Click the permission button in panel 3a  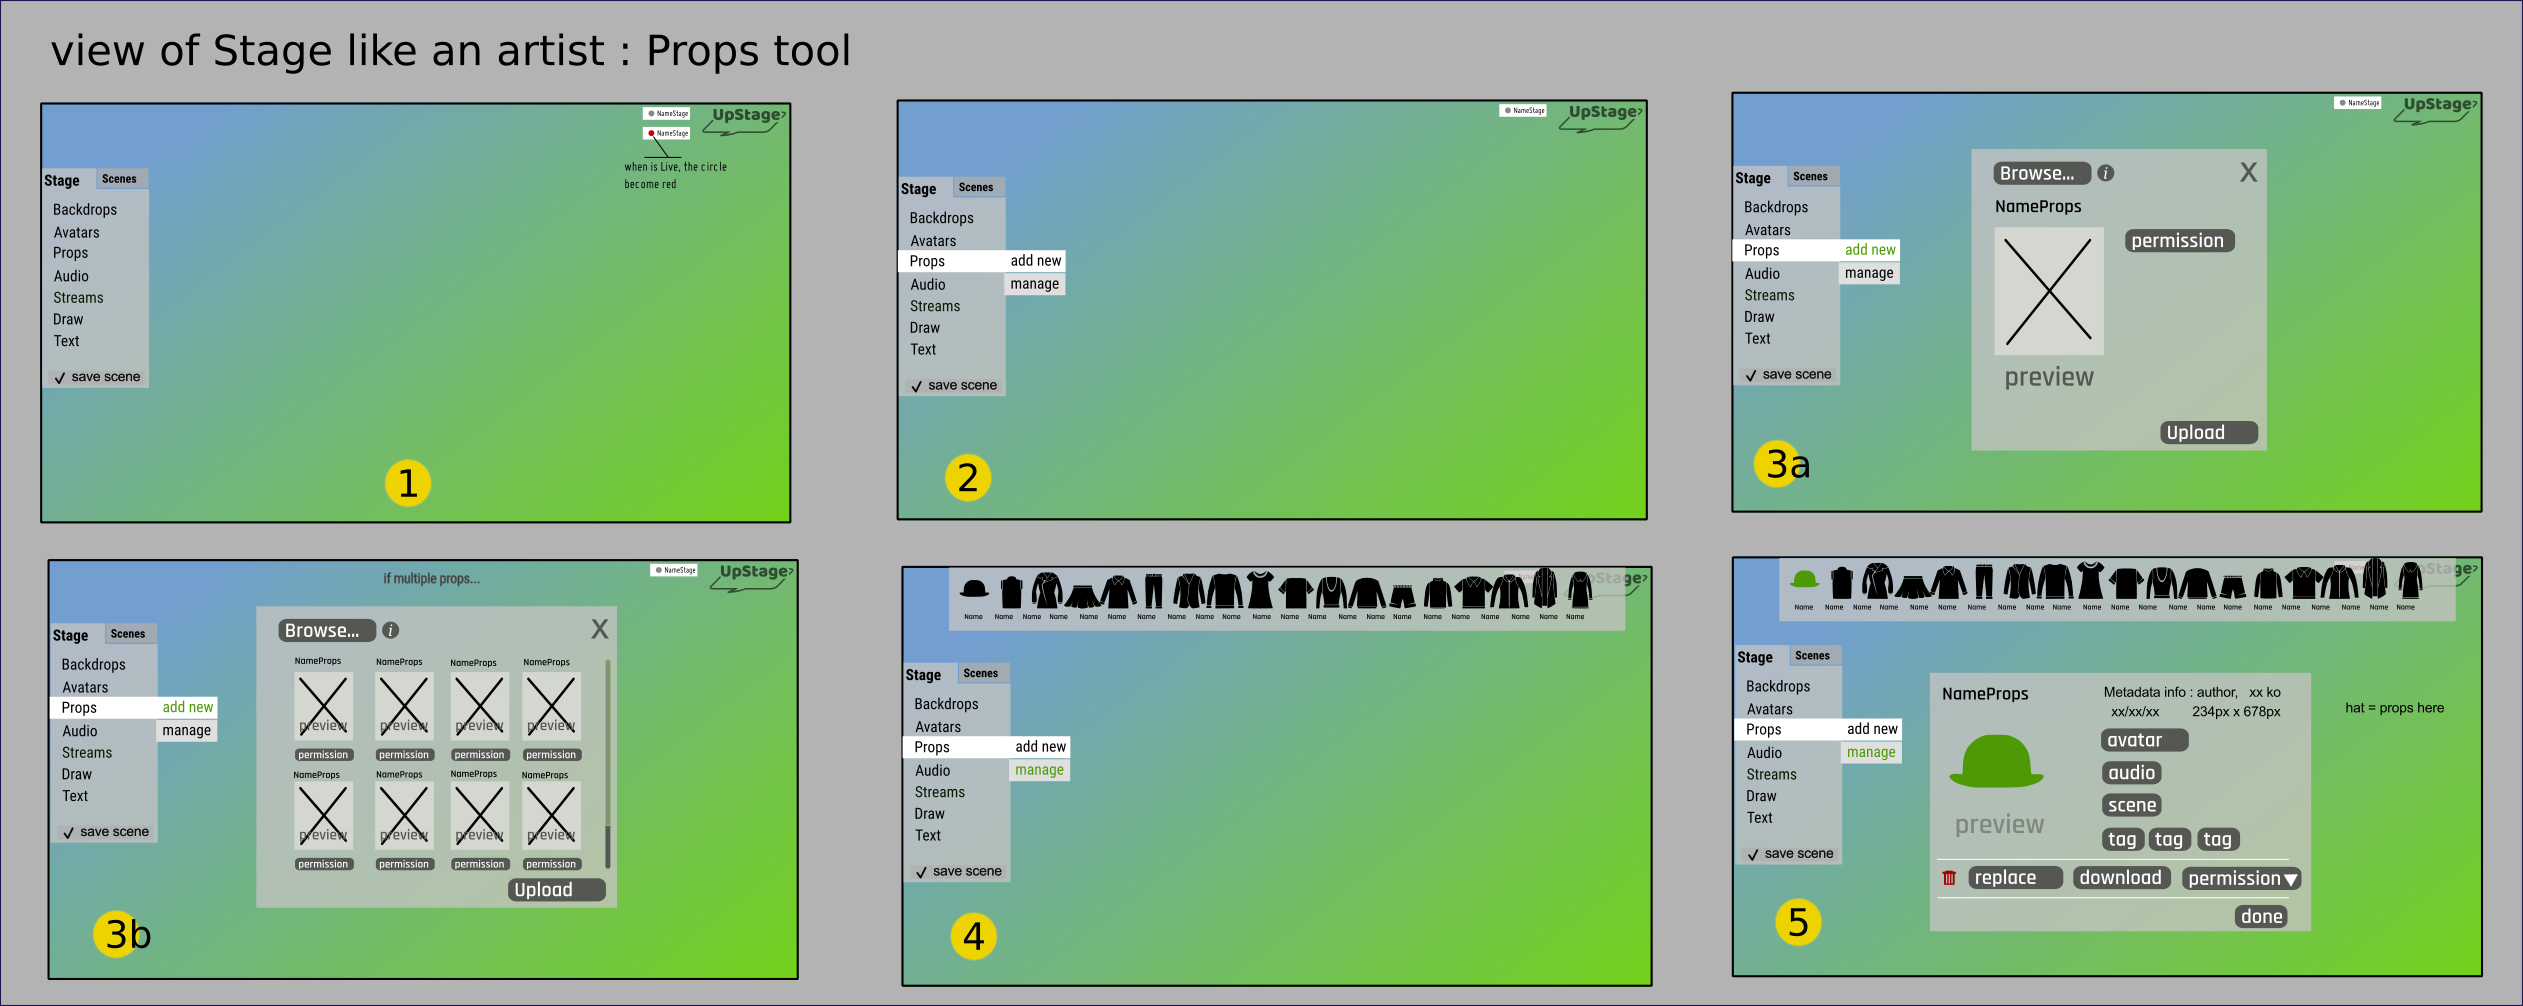click(x=2179, y=241)
